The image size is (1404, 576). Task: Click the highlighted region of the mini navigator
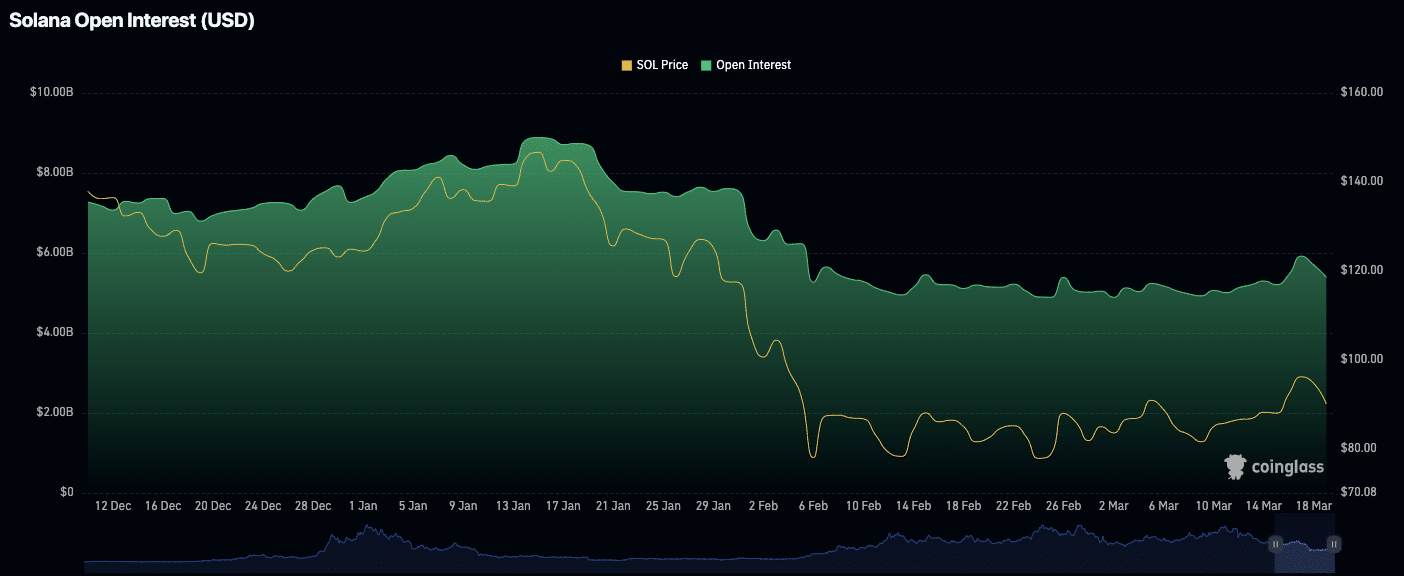[x=1303, y=544]
